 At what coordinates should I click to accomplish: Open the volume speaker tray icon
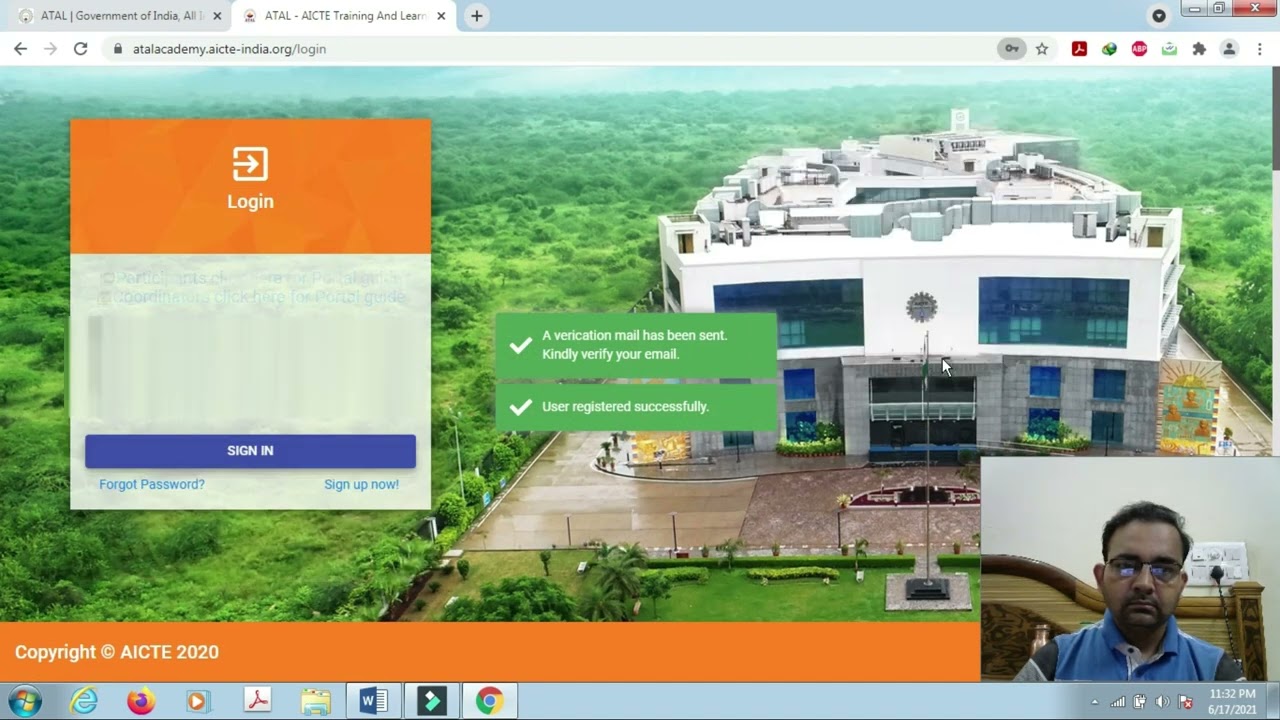1162,702
